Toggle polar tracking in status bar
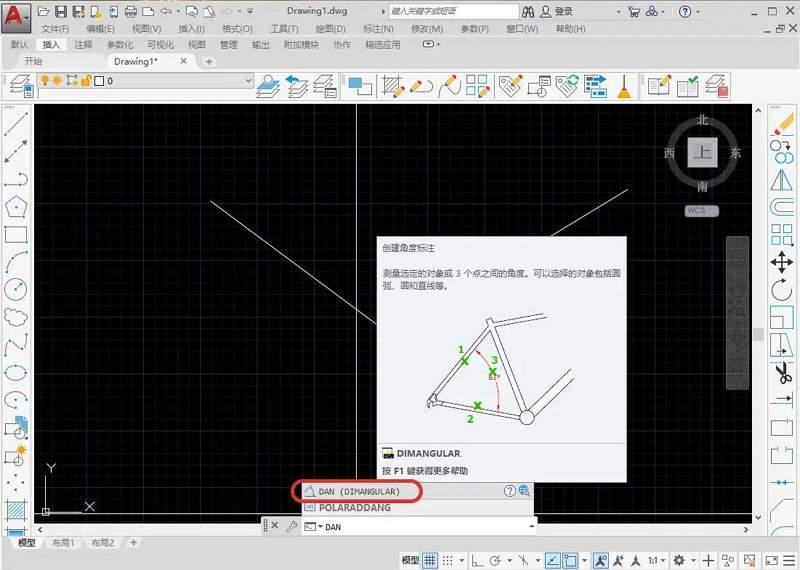800x570 pixels. (494, 560)
